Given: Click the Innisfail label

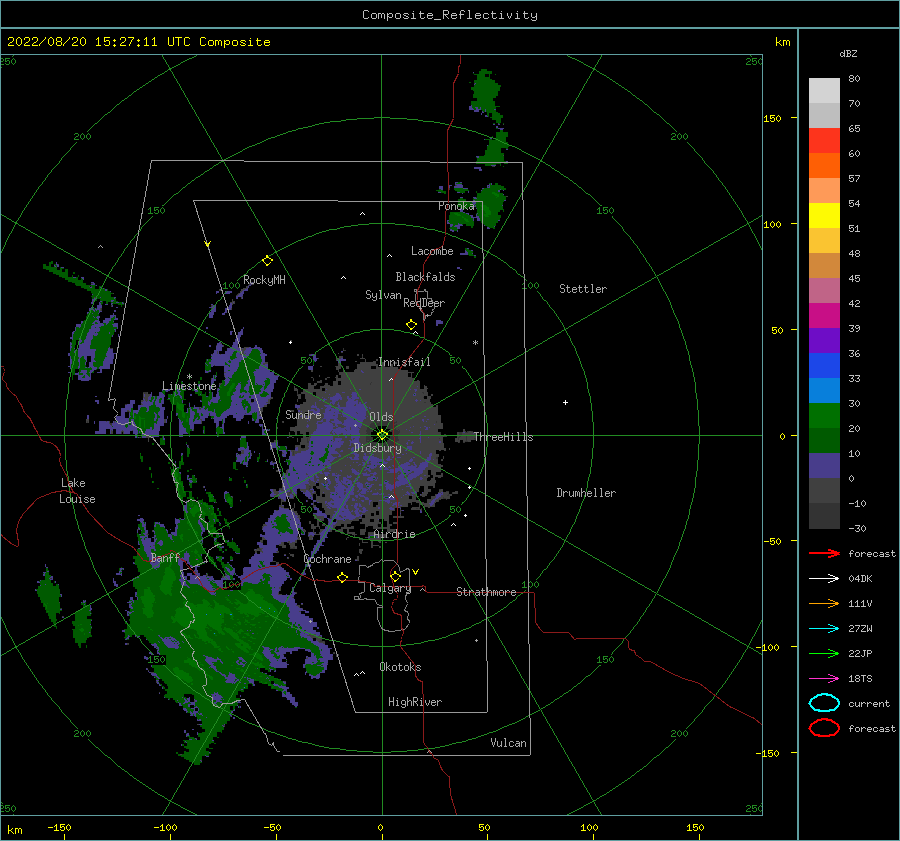Looking at the screenshot, I should [x=404, y=362].
